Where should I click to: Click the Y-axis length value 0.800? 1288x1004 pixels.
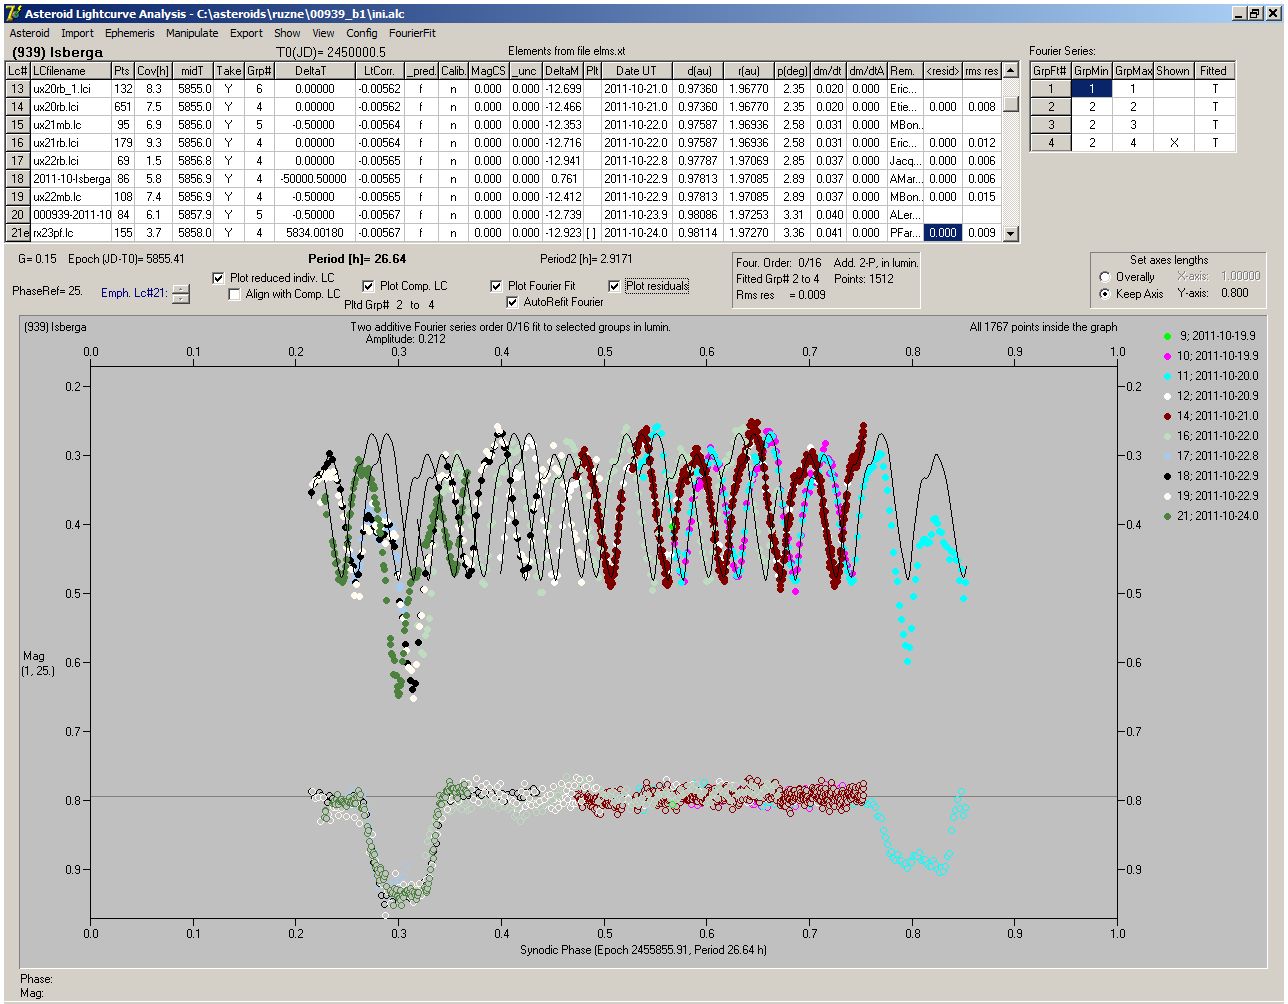point(1234,294)
